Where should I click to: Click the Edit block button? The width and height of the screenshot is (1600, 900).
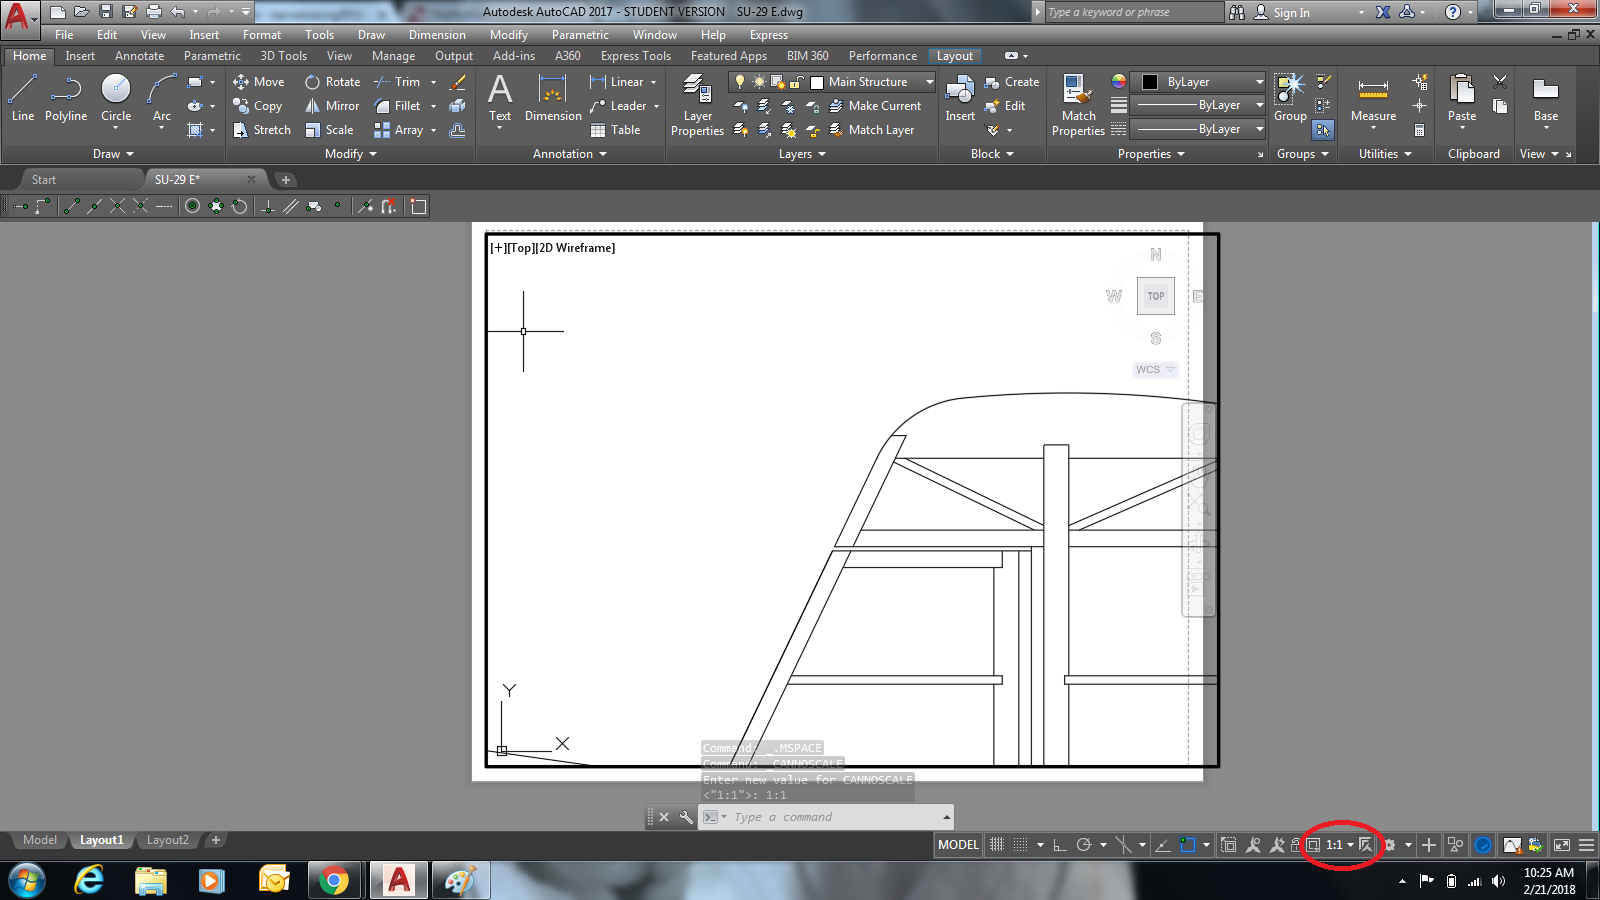tap(1005, 106)
